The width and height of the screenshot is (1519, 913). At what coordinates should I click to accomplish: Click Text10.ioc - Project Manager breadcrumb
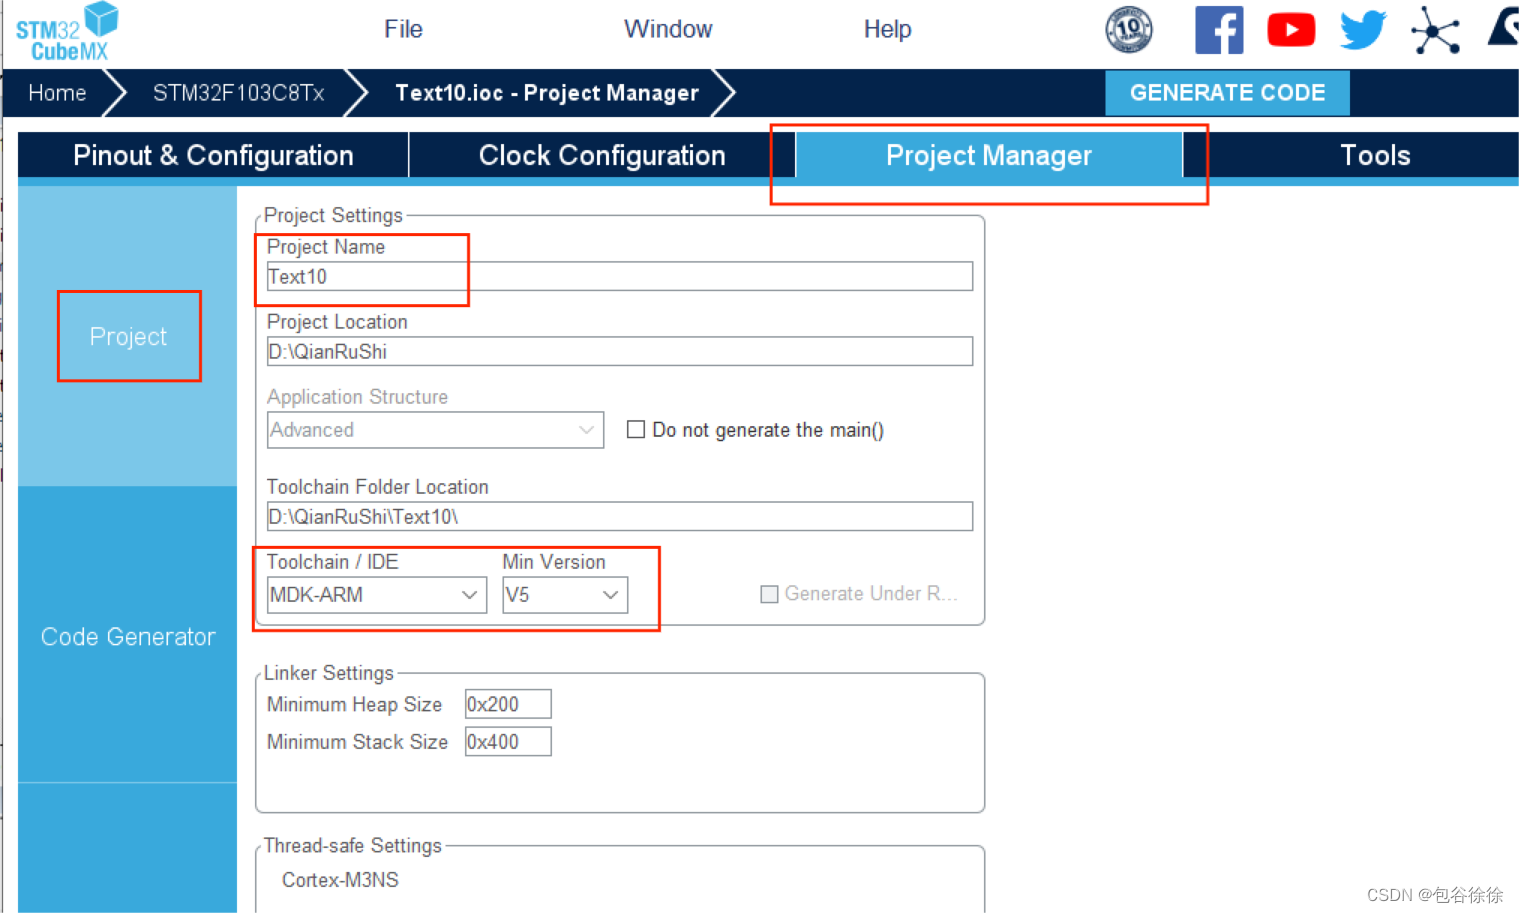click(x=547, y=93)
